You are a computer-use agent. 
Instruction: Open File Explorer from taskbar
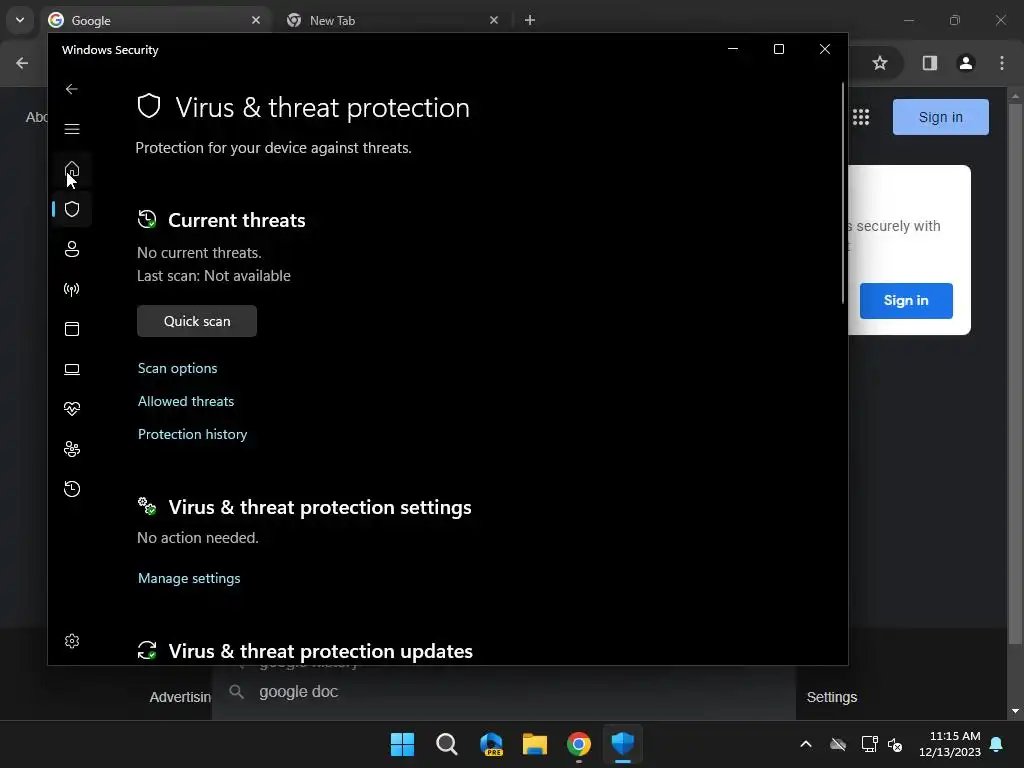click(x=535, y=744)
